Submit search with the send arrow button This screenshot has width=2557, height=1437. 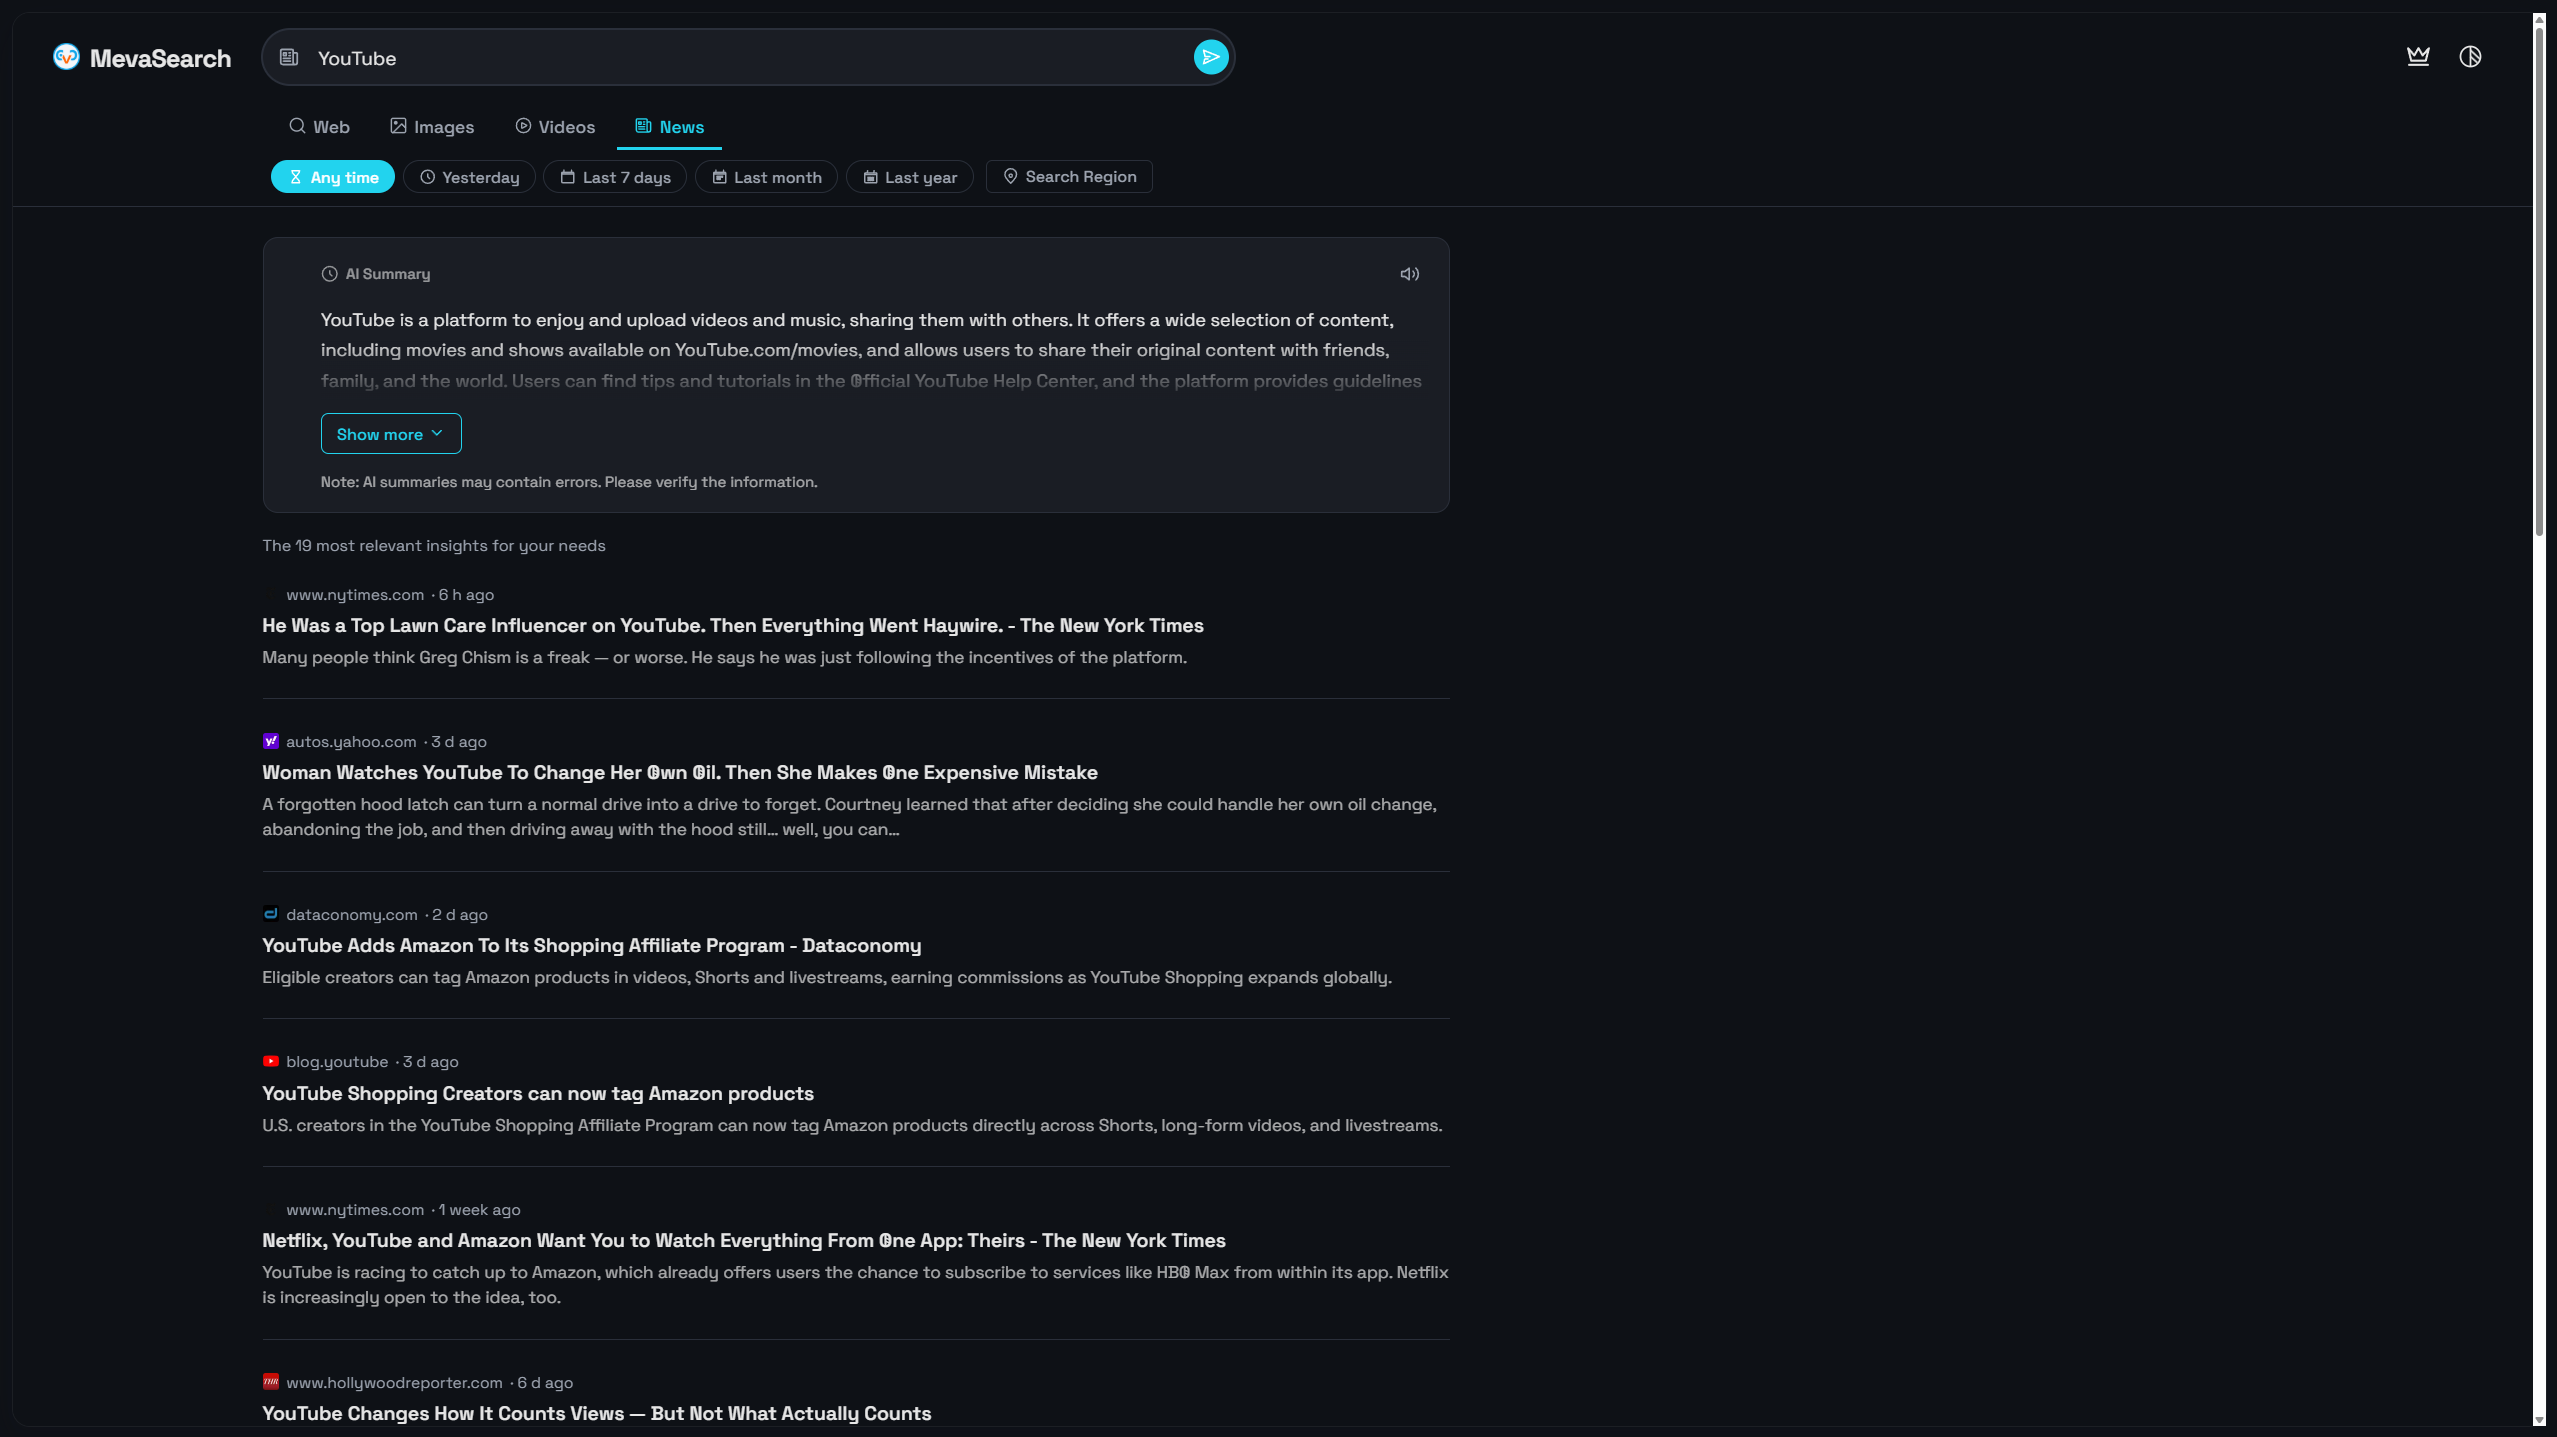[x=1210, y=57]
